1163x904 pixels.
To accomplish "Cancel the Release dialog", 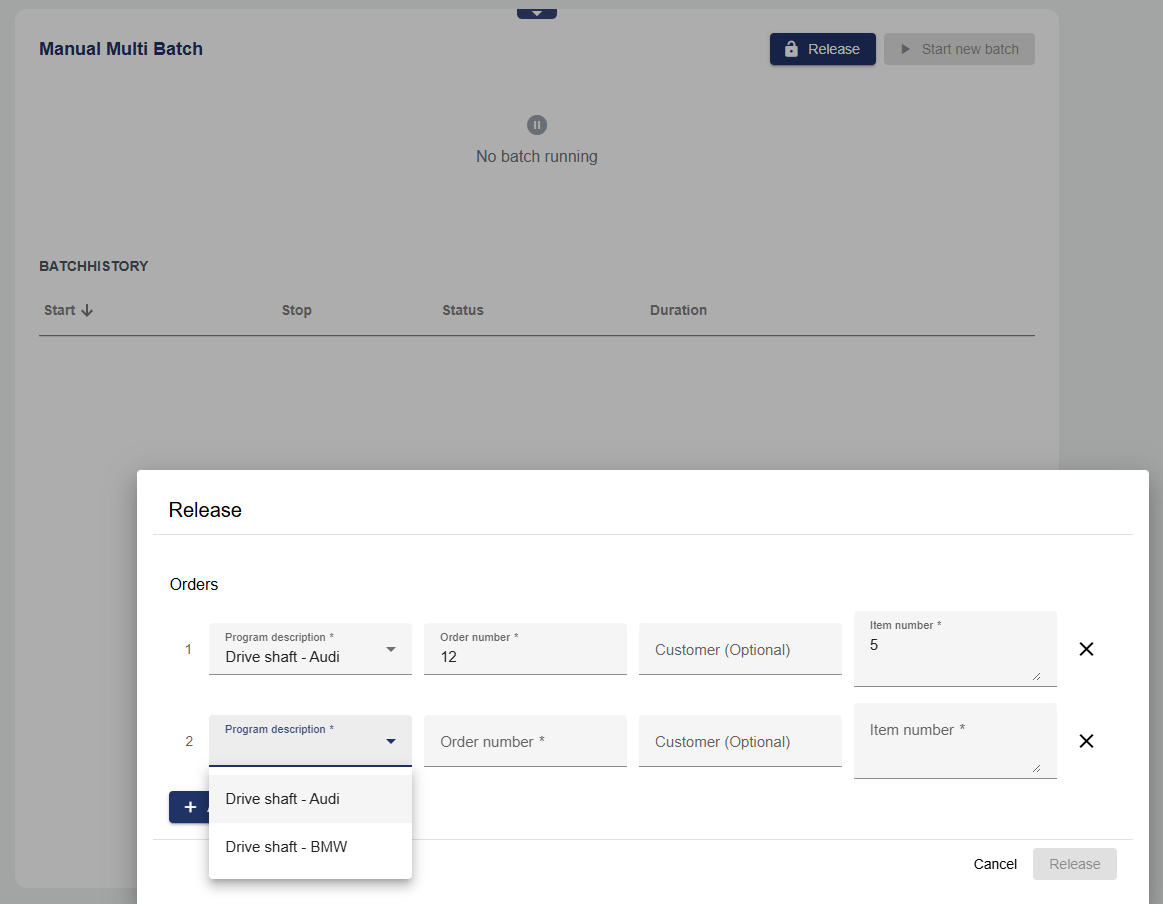I will pos(995,864).
